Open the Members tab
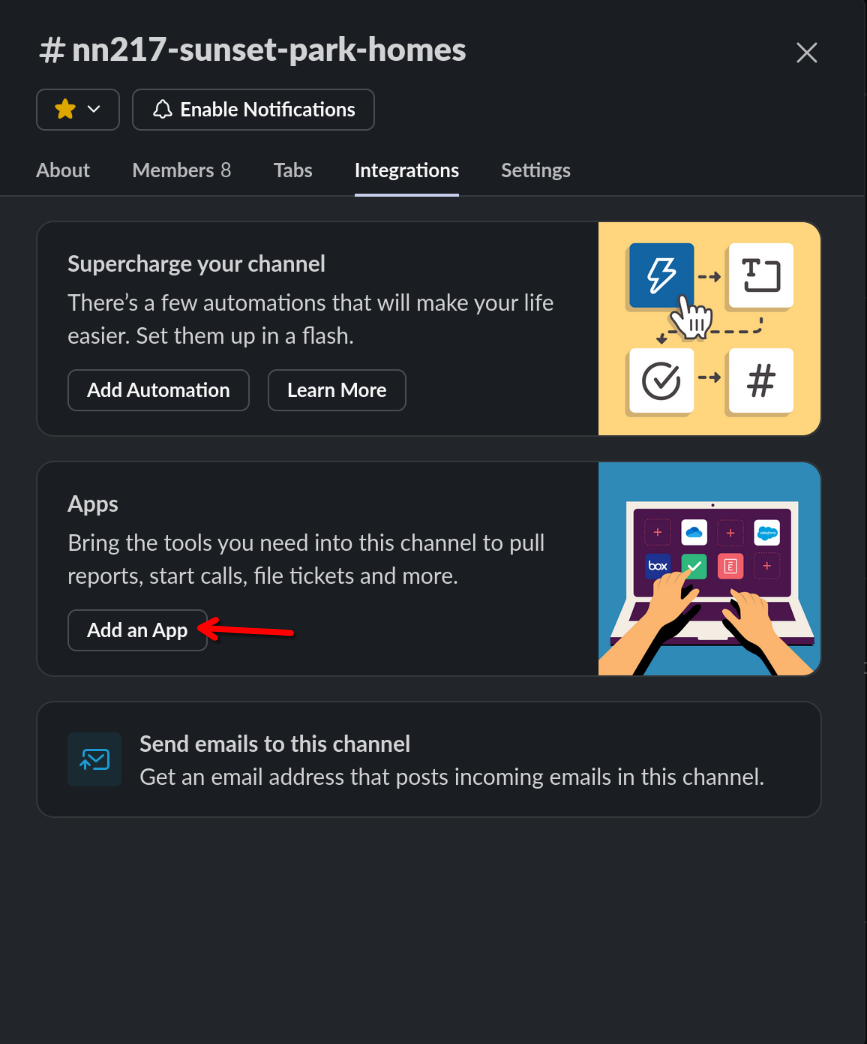The image size is (867, 1044). point(181,170)
